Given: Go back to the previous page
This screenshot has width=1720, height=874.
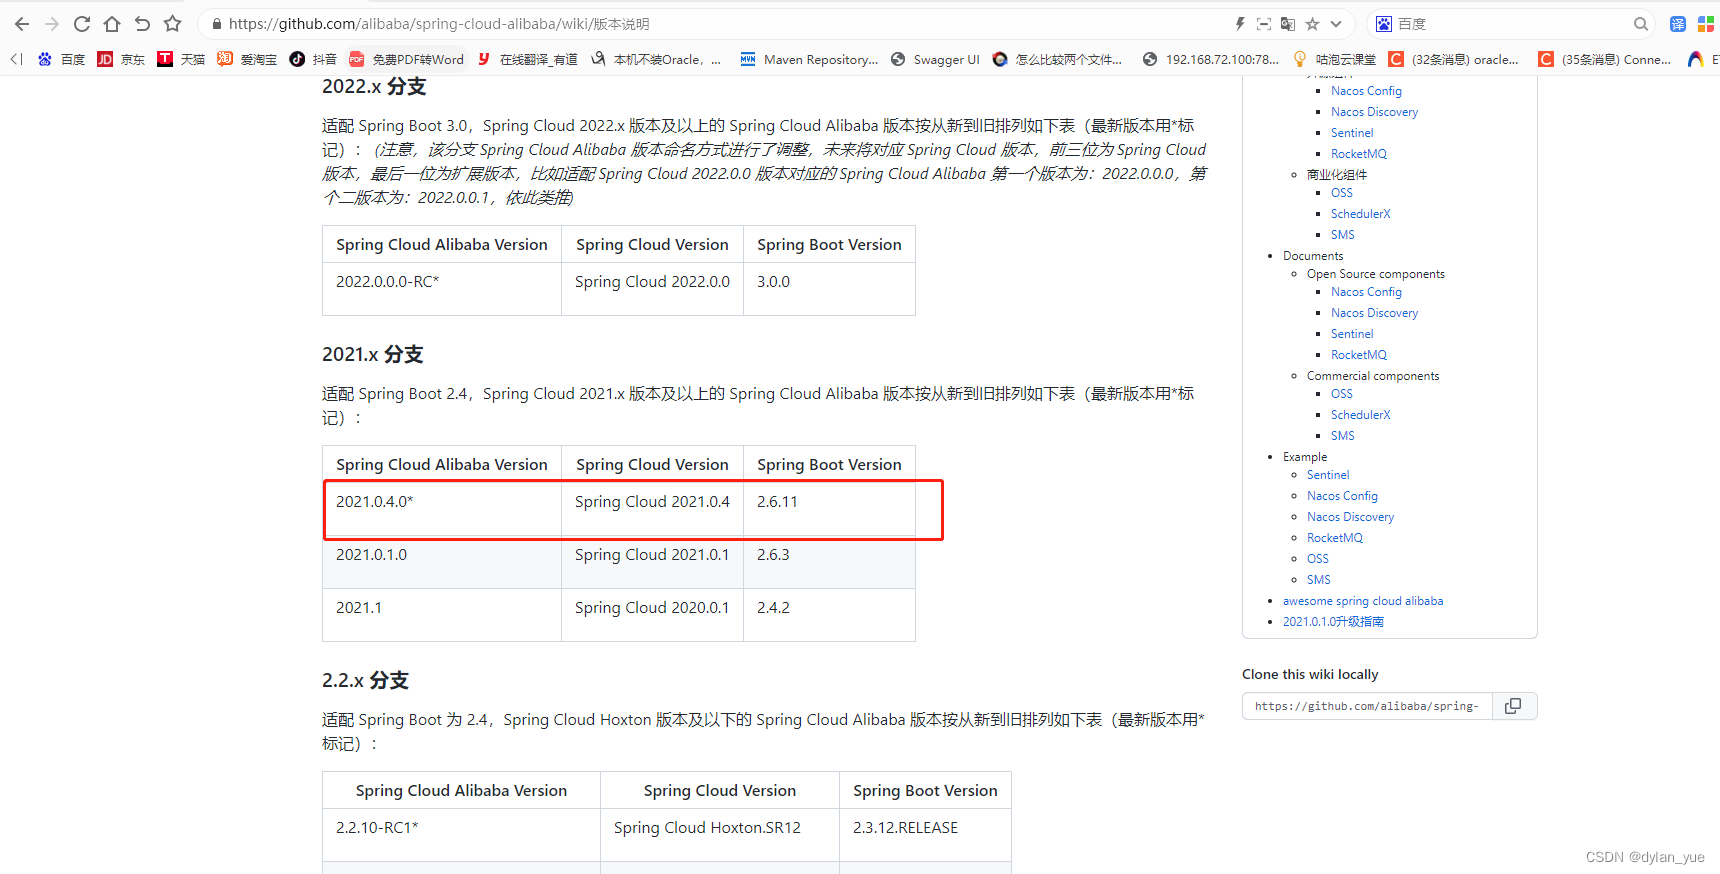Looking at the screenshot, I should [x=22, y=24].
